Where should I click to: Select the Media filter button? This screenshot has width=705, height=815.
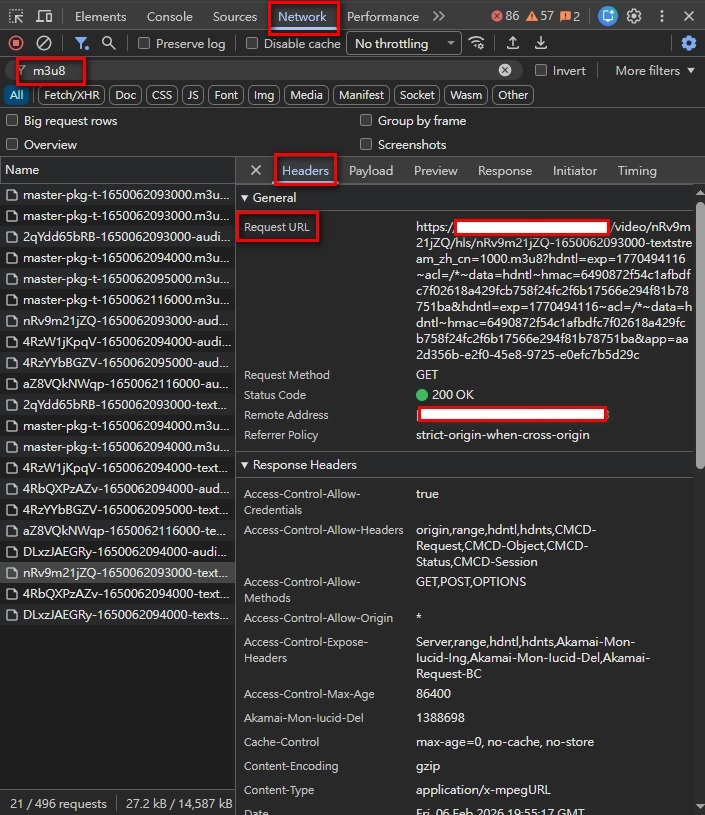tap(306, 95)
